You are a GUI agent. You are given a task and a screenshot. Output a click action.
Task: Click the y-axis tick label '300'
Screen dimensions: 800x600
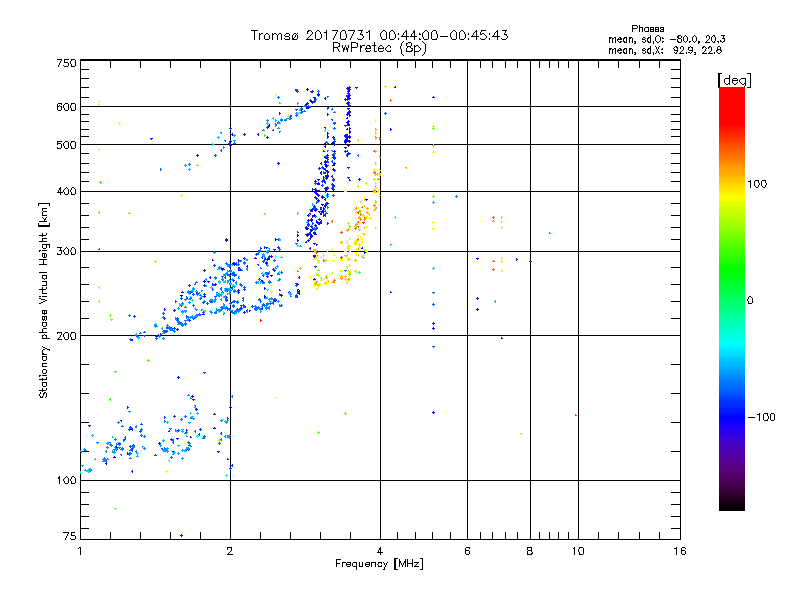pyautogui.click(x=66, y=252)
